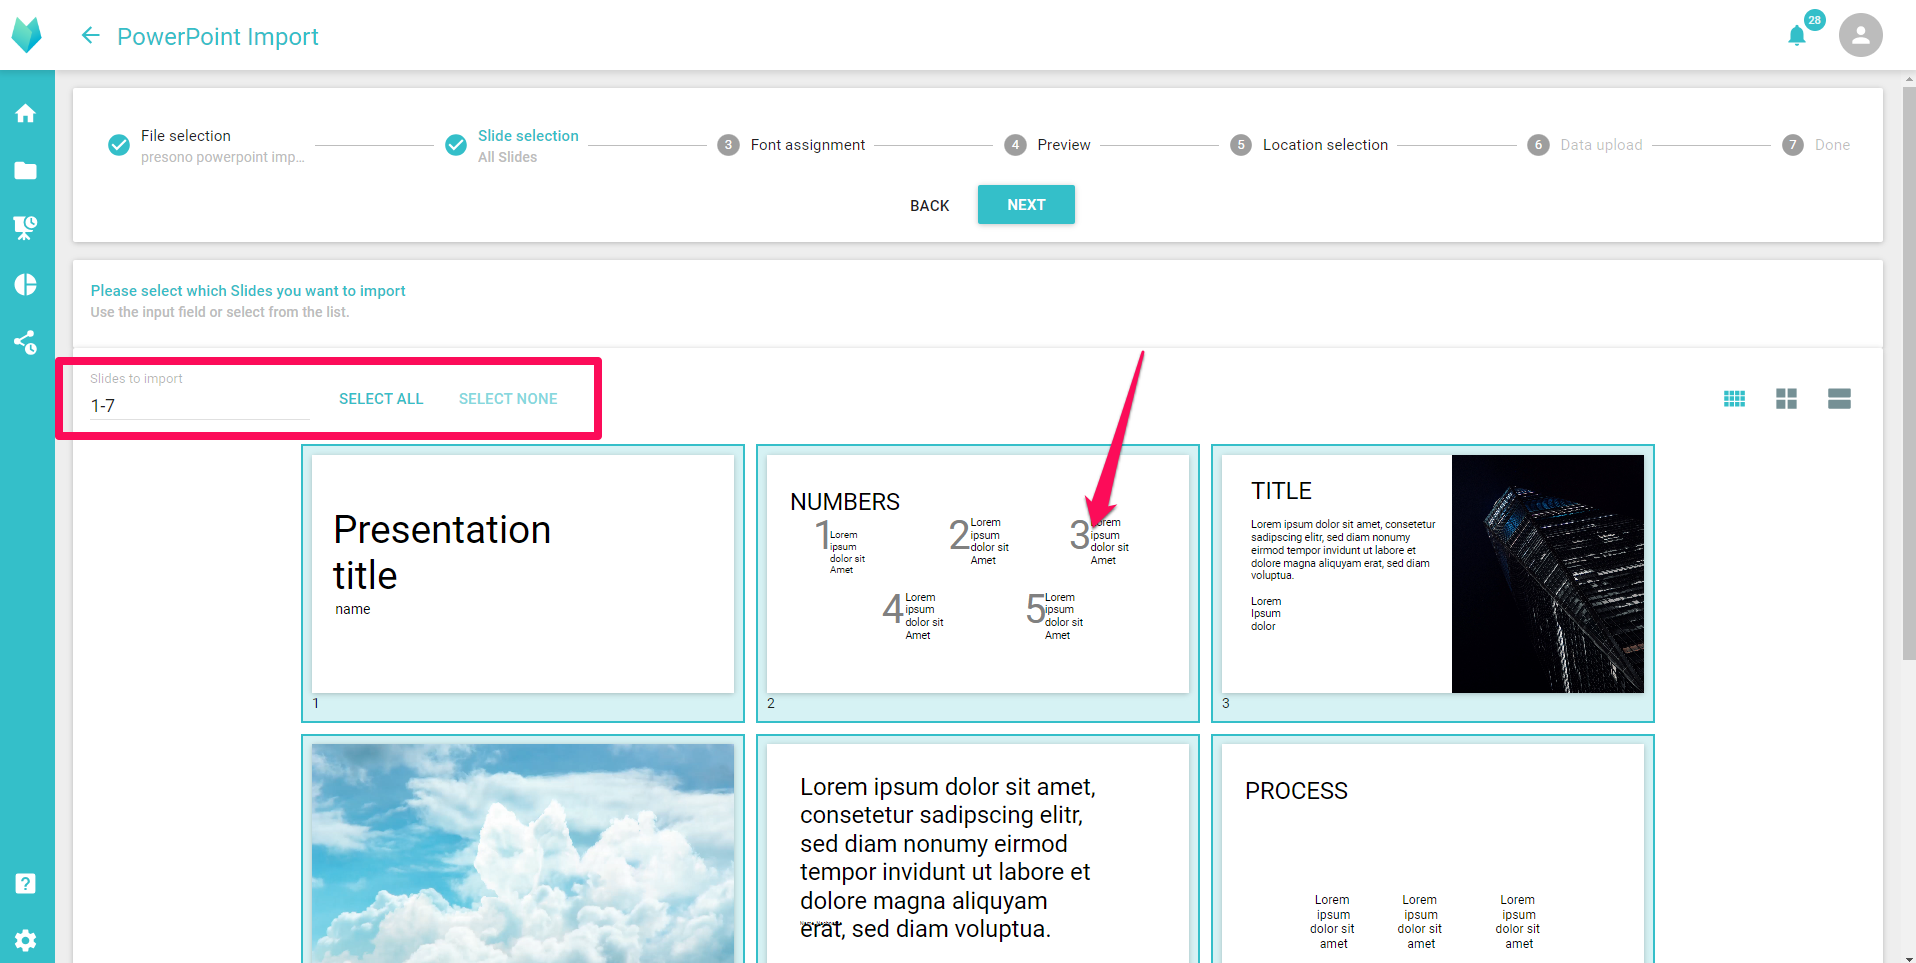The height and width of the screenshot is (963, 1916).
Task: Click the NEXT button
Action: tap(1026, 205)
